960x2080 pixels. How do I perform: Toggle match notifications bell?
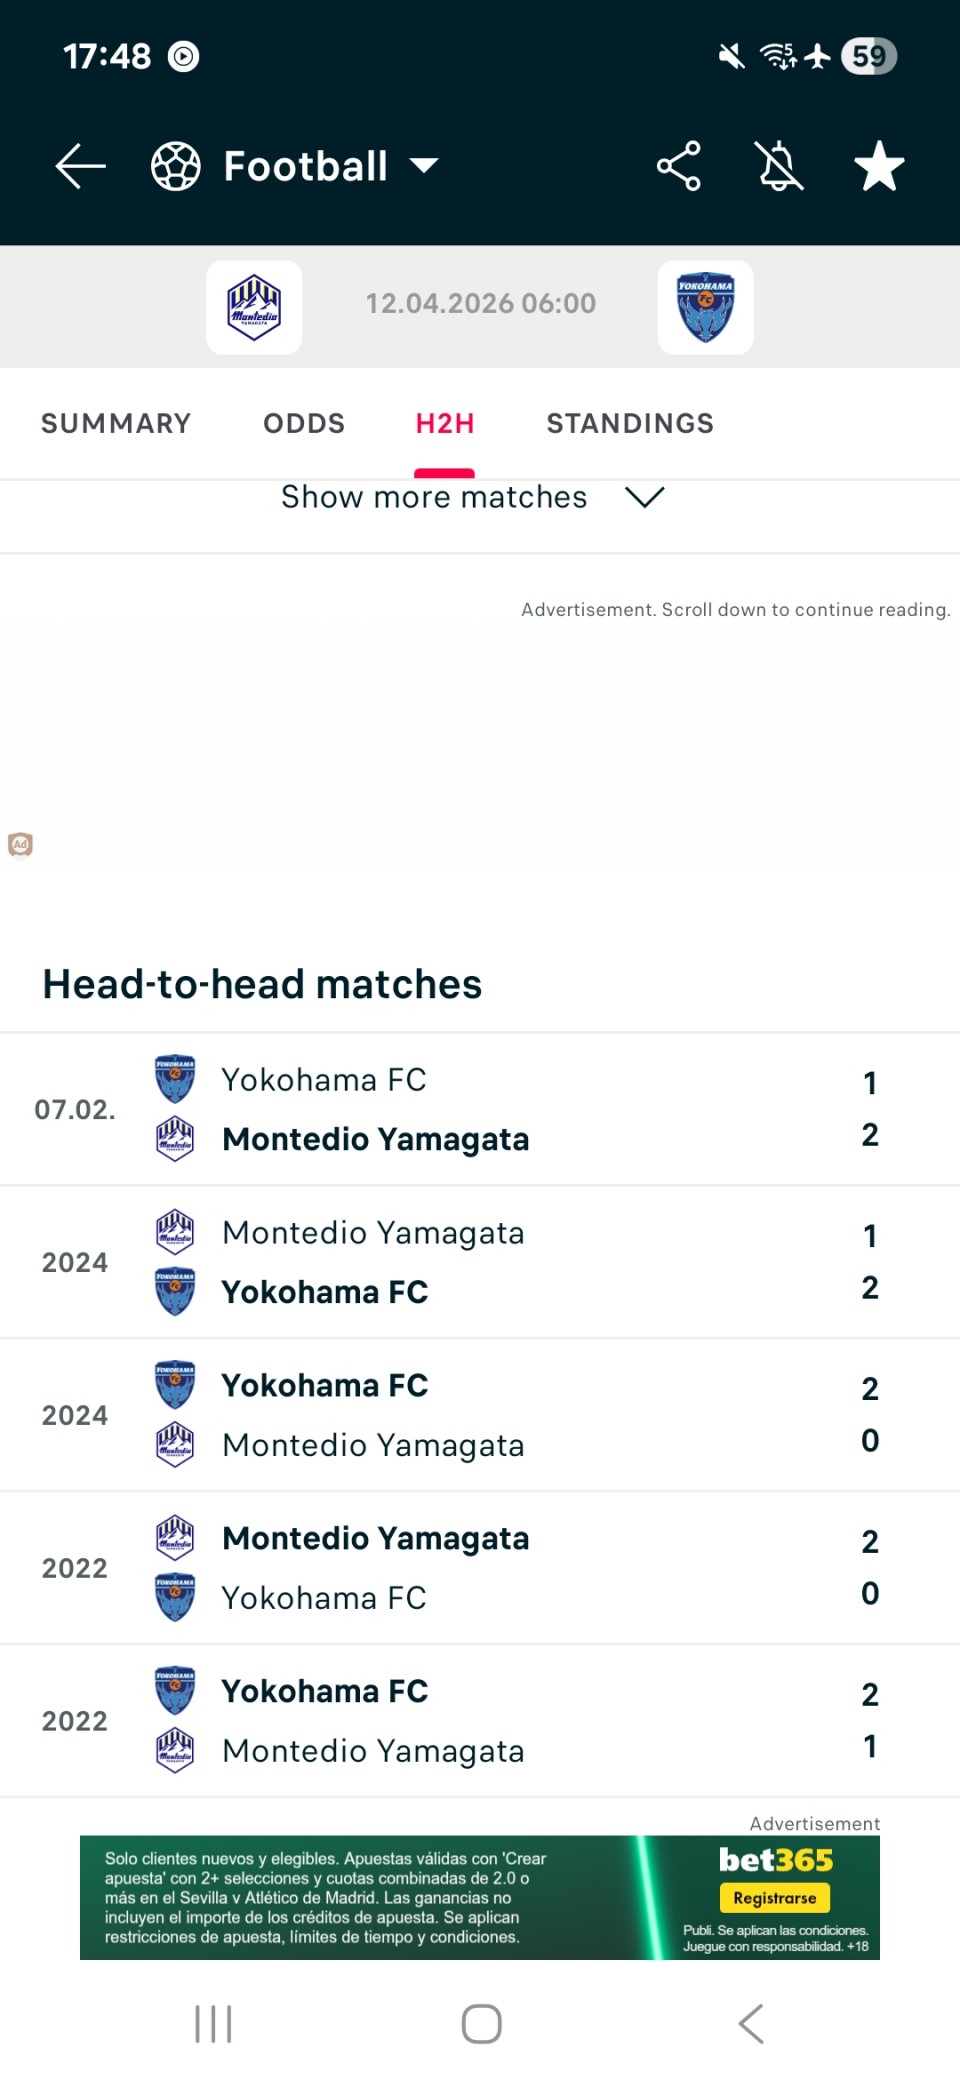780,166
